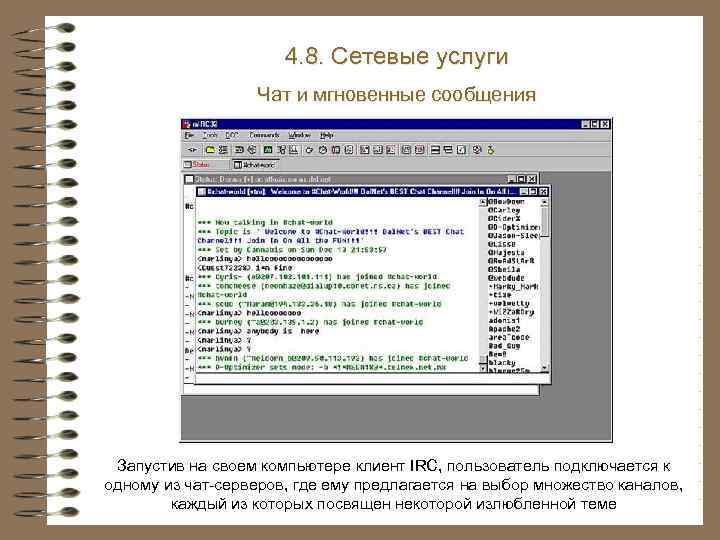Open the File menu
Viewport: 720px width, 540px height.
tap(189, 135)
